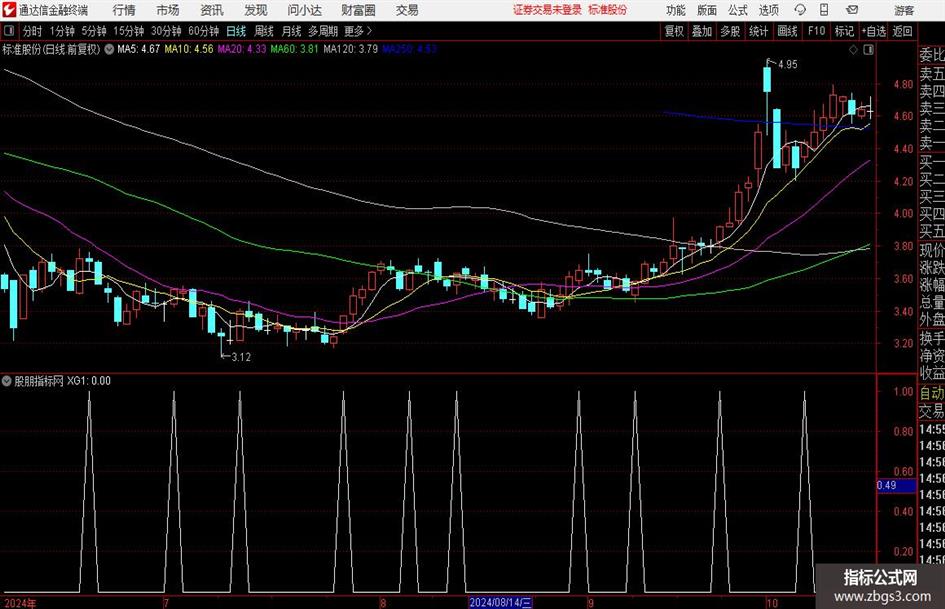
Task: Switch to 30分钟 period
Action: [166, 31]
